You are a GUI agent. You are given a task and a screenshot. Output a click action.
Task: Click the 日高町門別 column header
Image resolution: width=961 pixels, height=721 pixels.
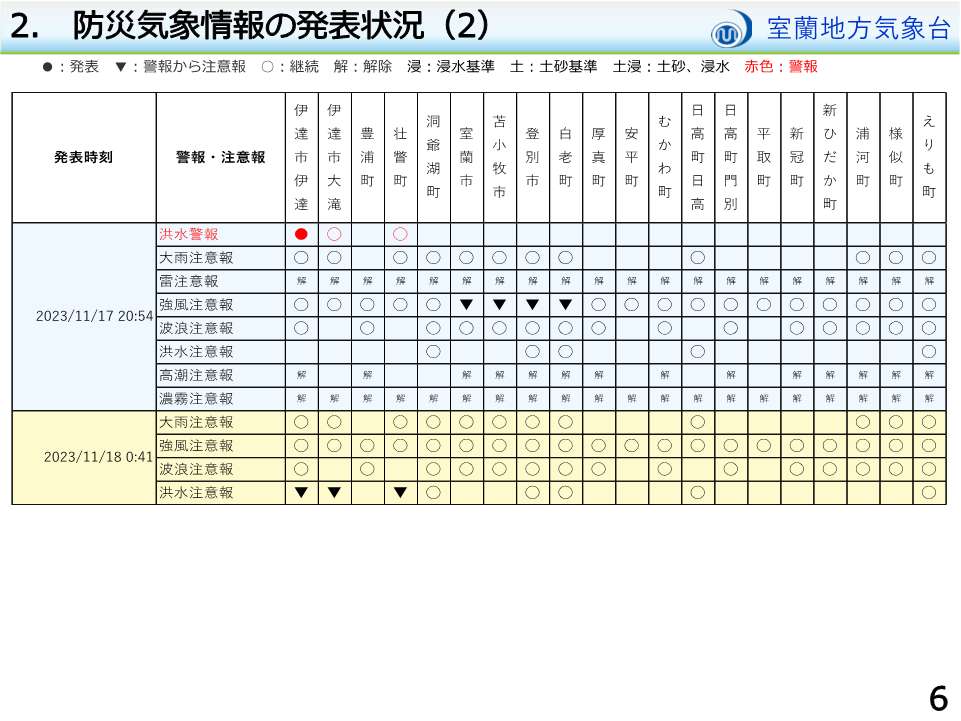point(731,157)
